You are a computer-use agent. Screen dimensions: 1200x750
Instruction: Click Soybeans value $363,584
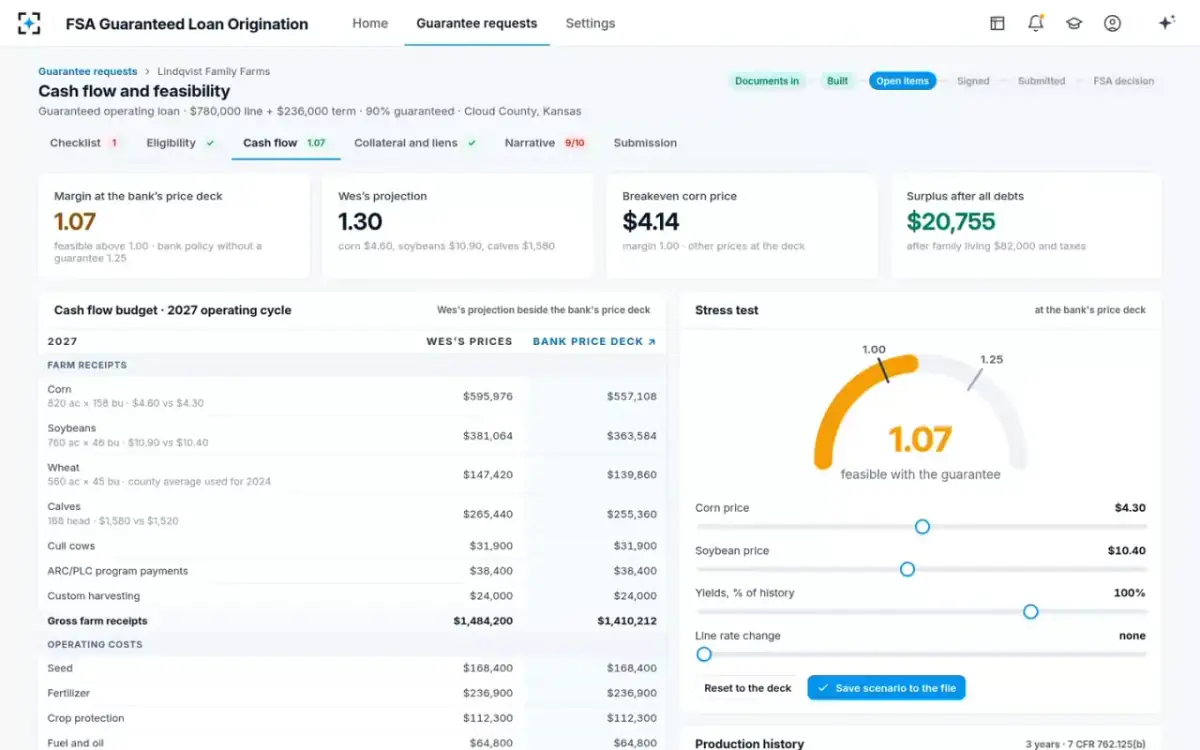click(631, 436)
